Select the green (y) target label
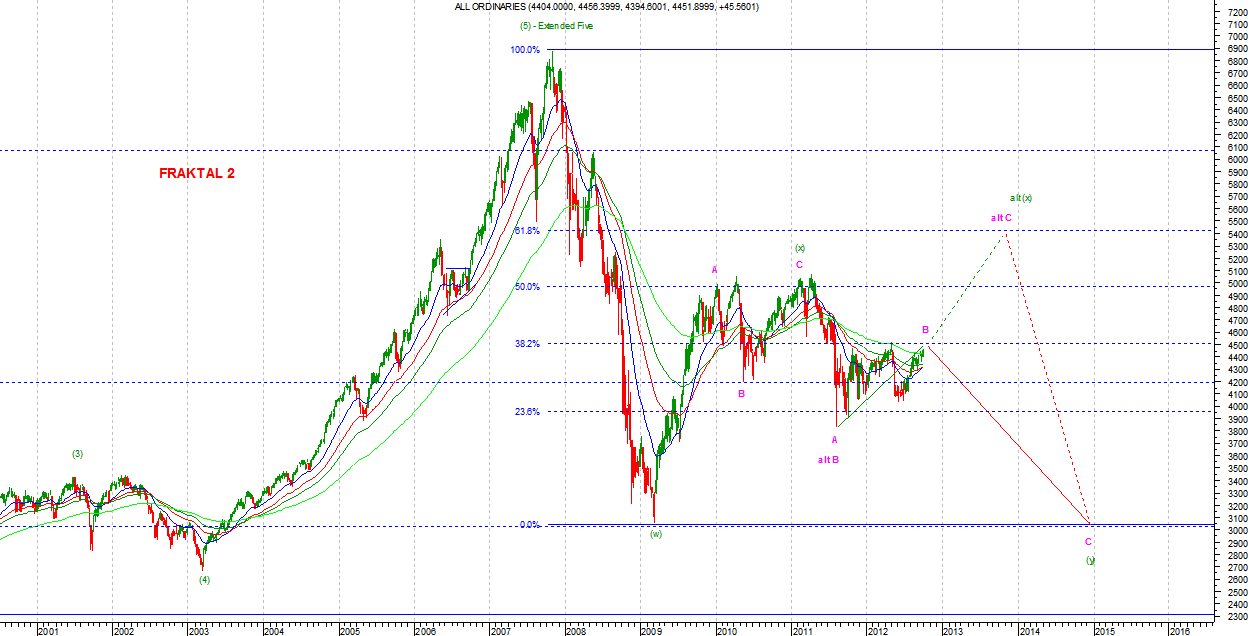1250x636 pixels. point(1091,560)
